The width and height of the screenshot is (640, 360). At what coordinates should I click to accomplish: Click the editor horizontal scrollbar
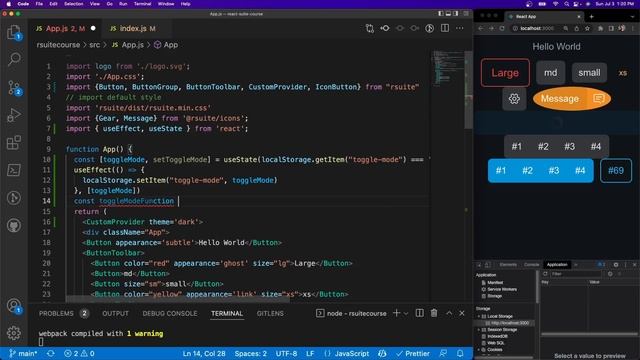(x=178, y=300)
